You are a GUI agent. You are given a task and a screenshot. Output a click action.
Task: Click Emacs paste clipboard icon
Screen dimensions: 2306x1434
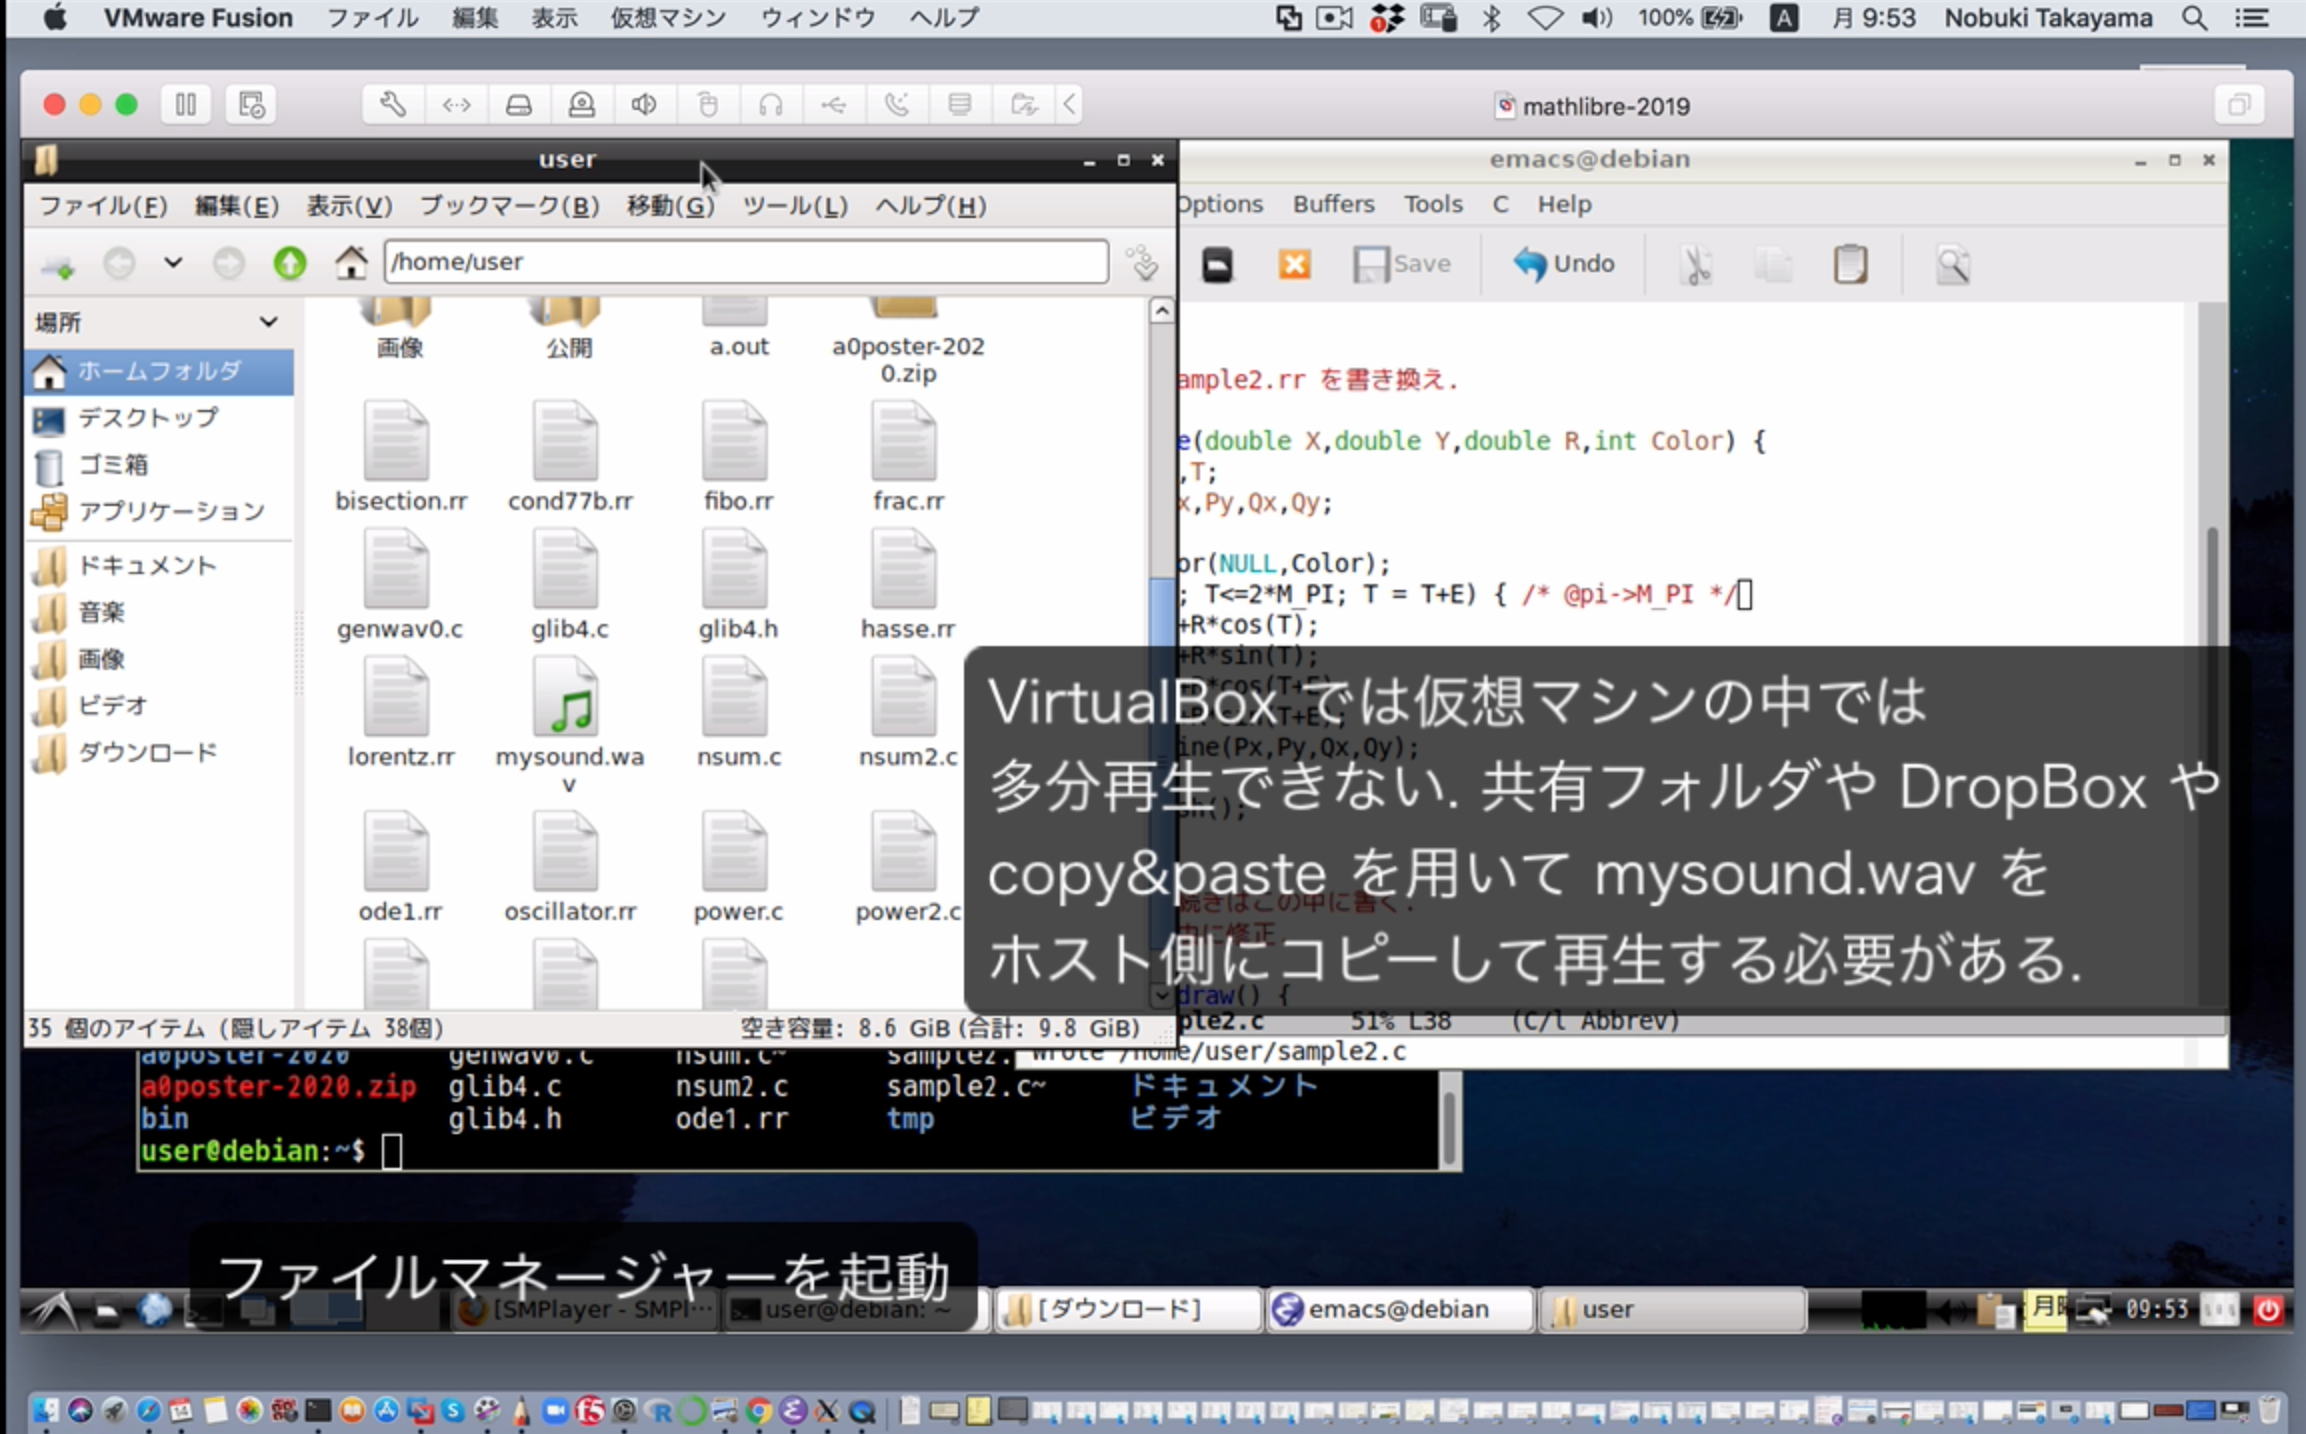(1849, 264)
